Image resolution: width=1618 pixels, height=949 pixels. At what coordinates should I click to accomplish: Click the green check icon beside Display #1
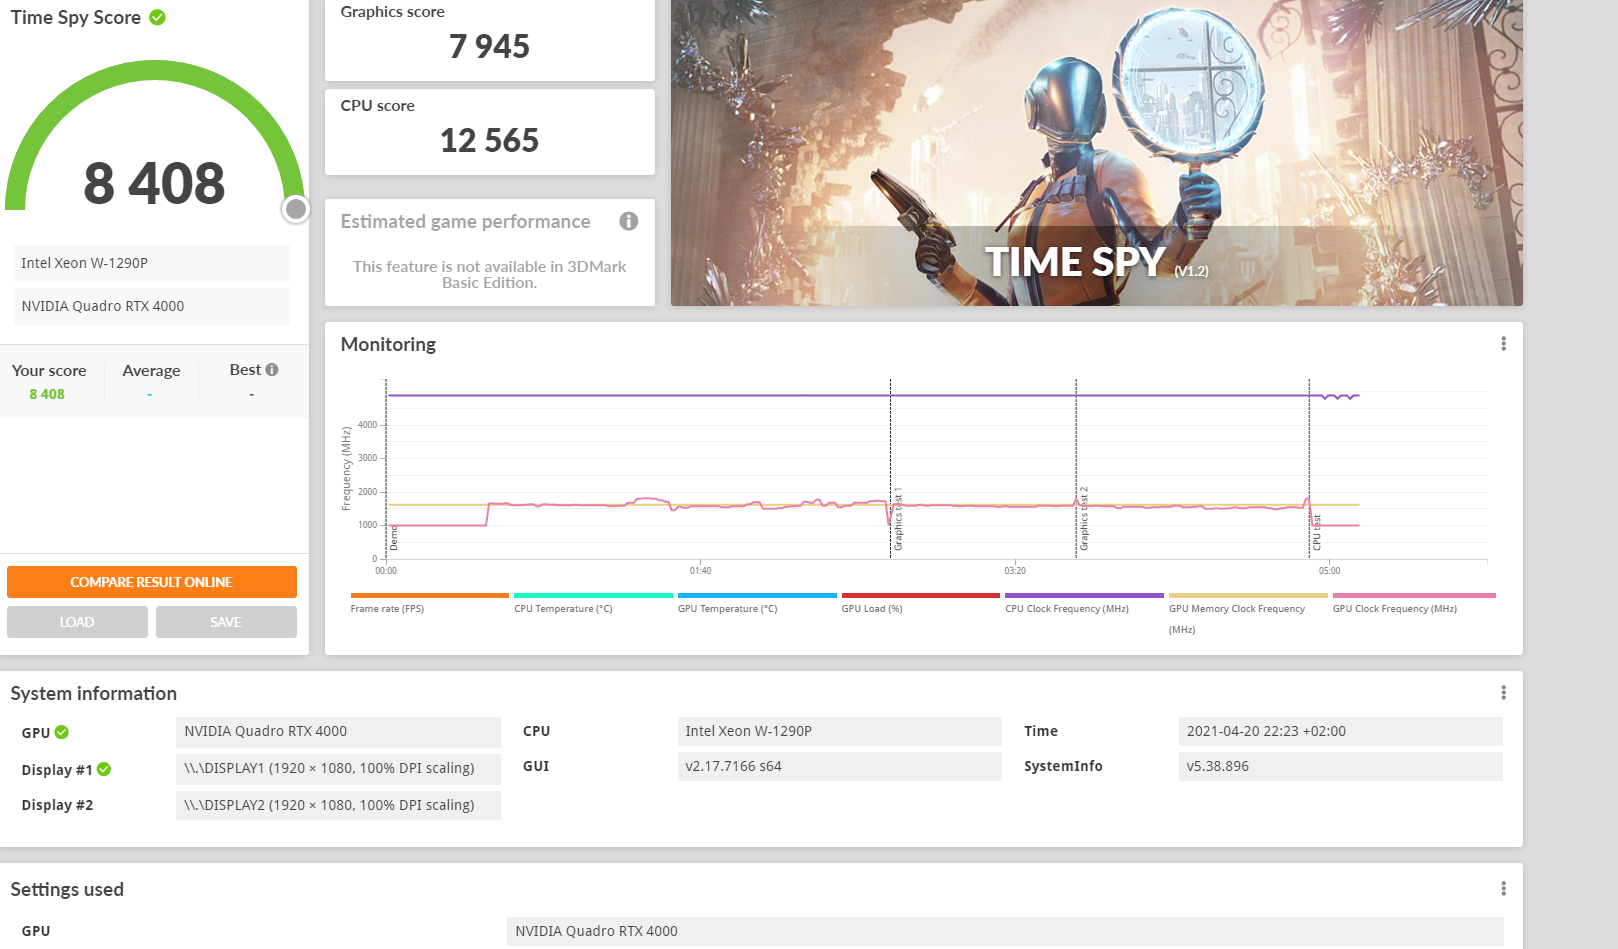[104, 769]
